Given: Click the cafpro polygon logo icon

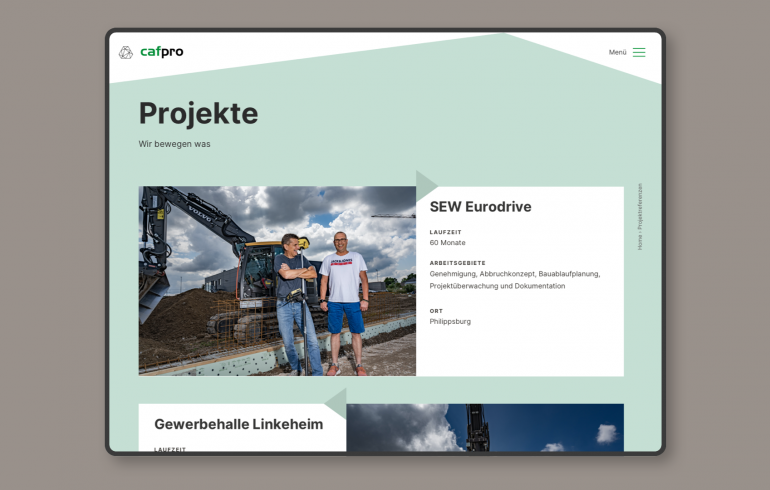Looking at the screenshot, I should tap(126, 52).
